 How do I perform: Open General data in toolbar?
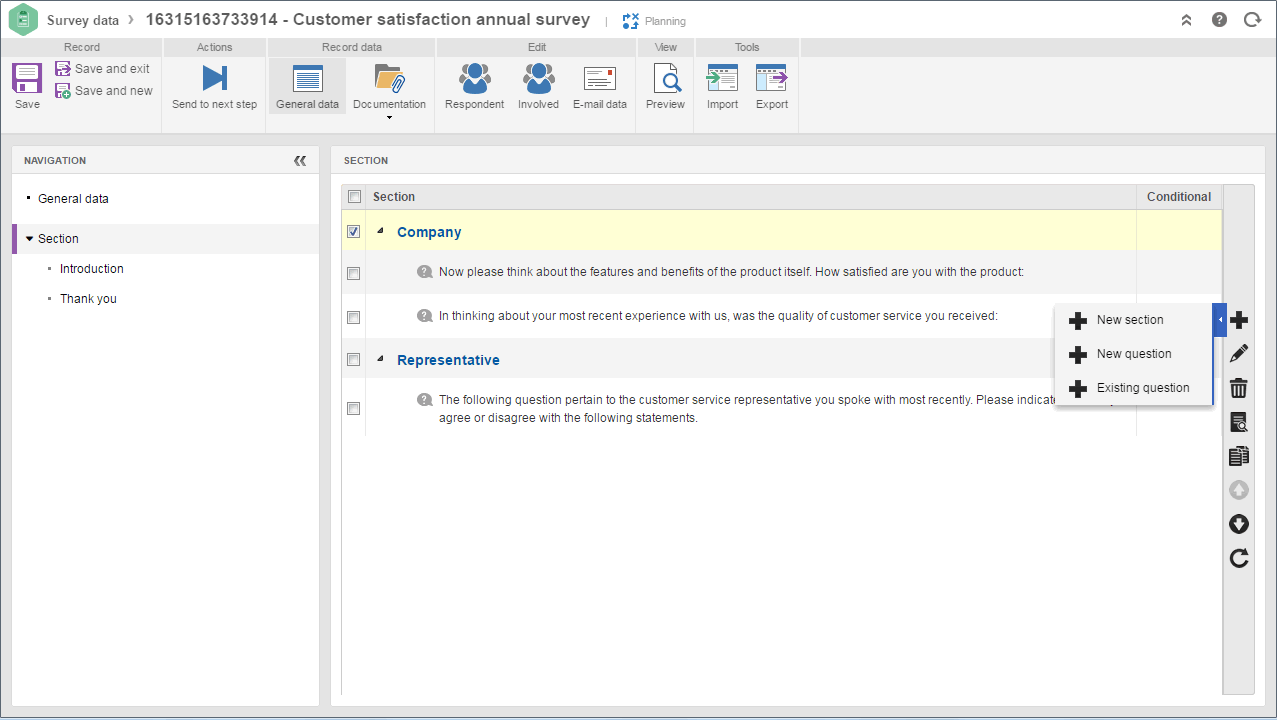tap(307, 86)
